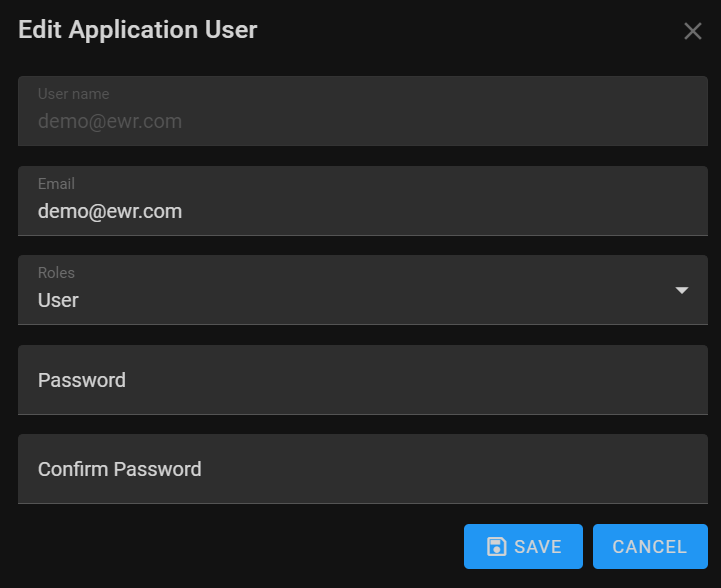Expand the Roles dropdown arrow
Viewport: 721px width, 588px height.
[x=681, y=290]
